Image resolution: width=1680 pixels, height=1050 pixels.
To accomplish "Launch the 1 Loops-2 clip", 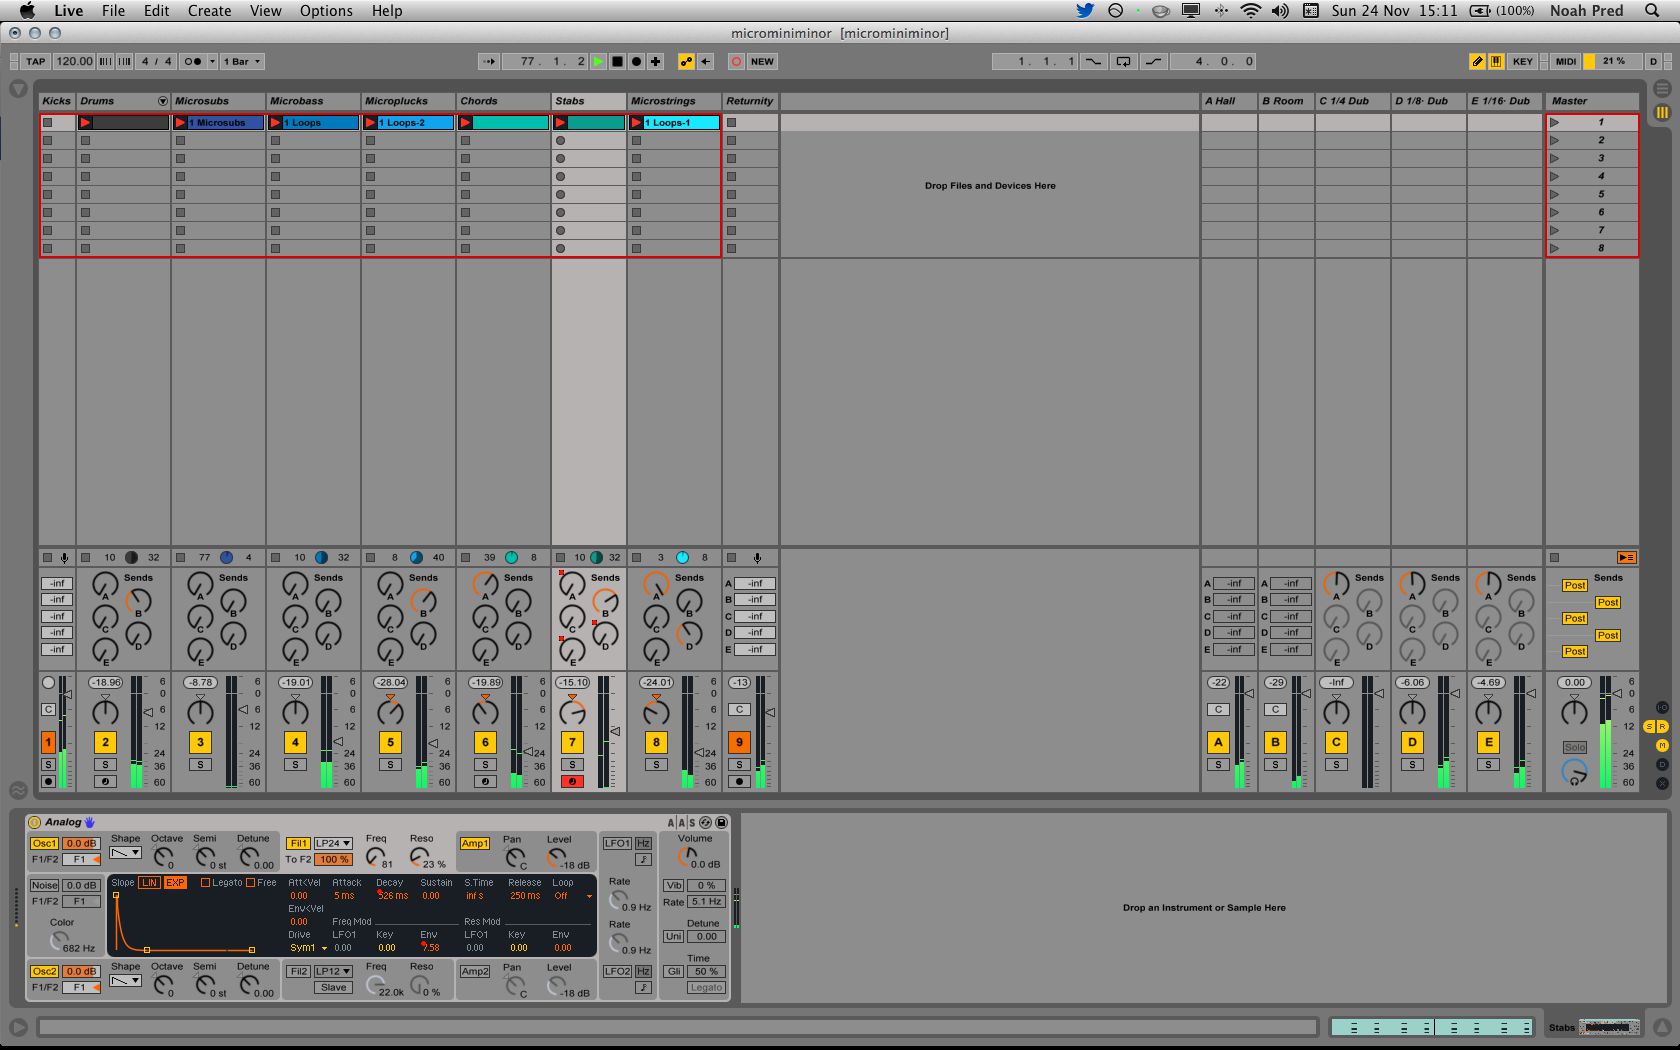I will [371, 123].
